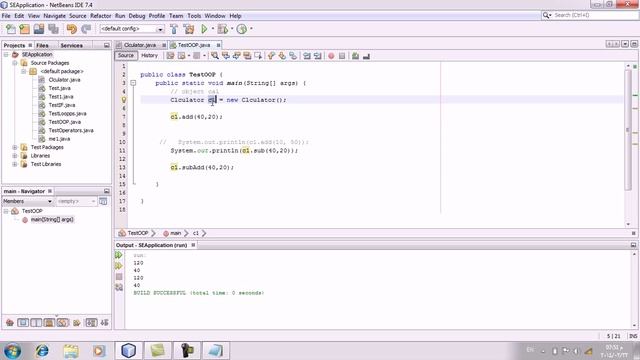640x360 pixels.
Task: Click the main breadcrumb below the editor
Action: (x=176, y=233)
